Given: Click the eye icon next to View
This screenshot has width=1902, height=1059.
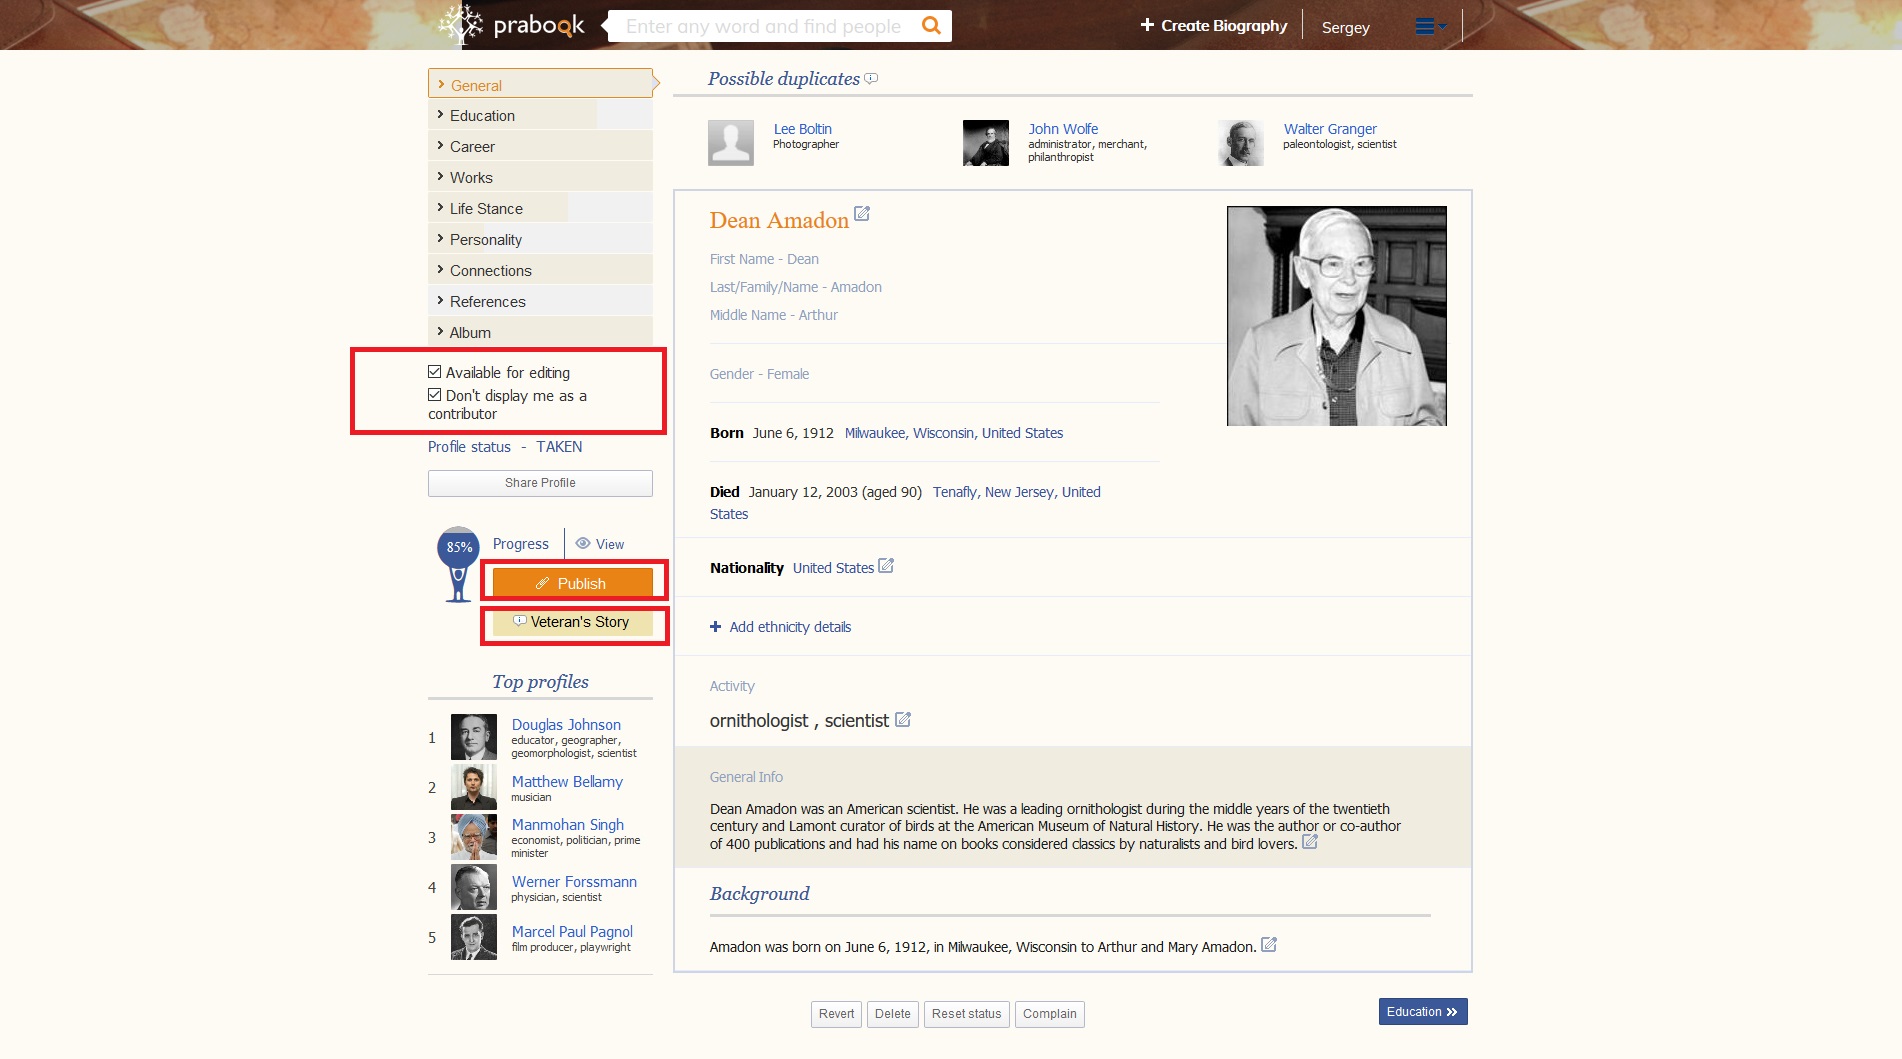Looking at the screenshot, I should coord(583,543).
